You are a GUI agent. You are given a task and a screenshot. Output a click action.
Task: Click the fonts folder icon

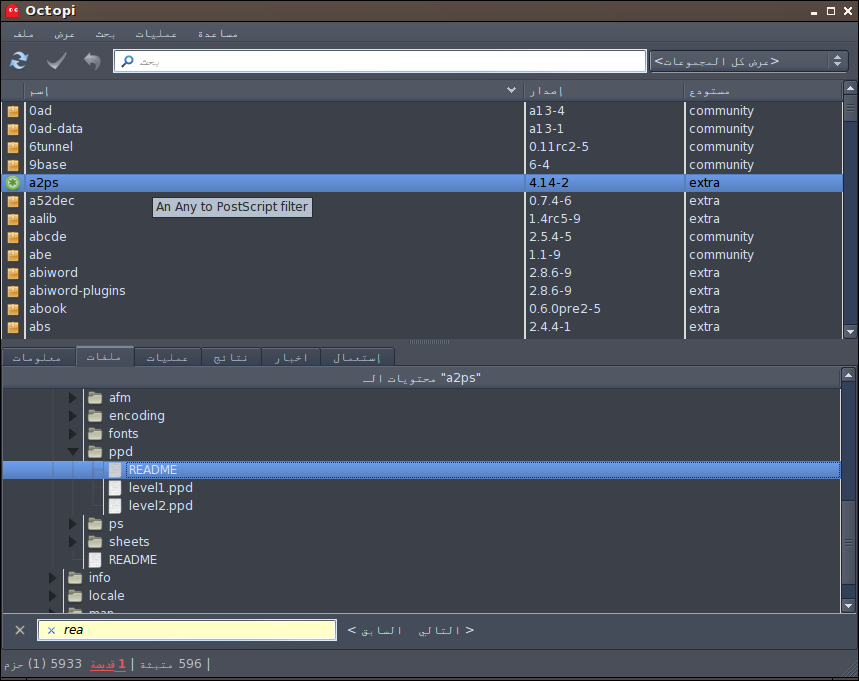point(95,434)
